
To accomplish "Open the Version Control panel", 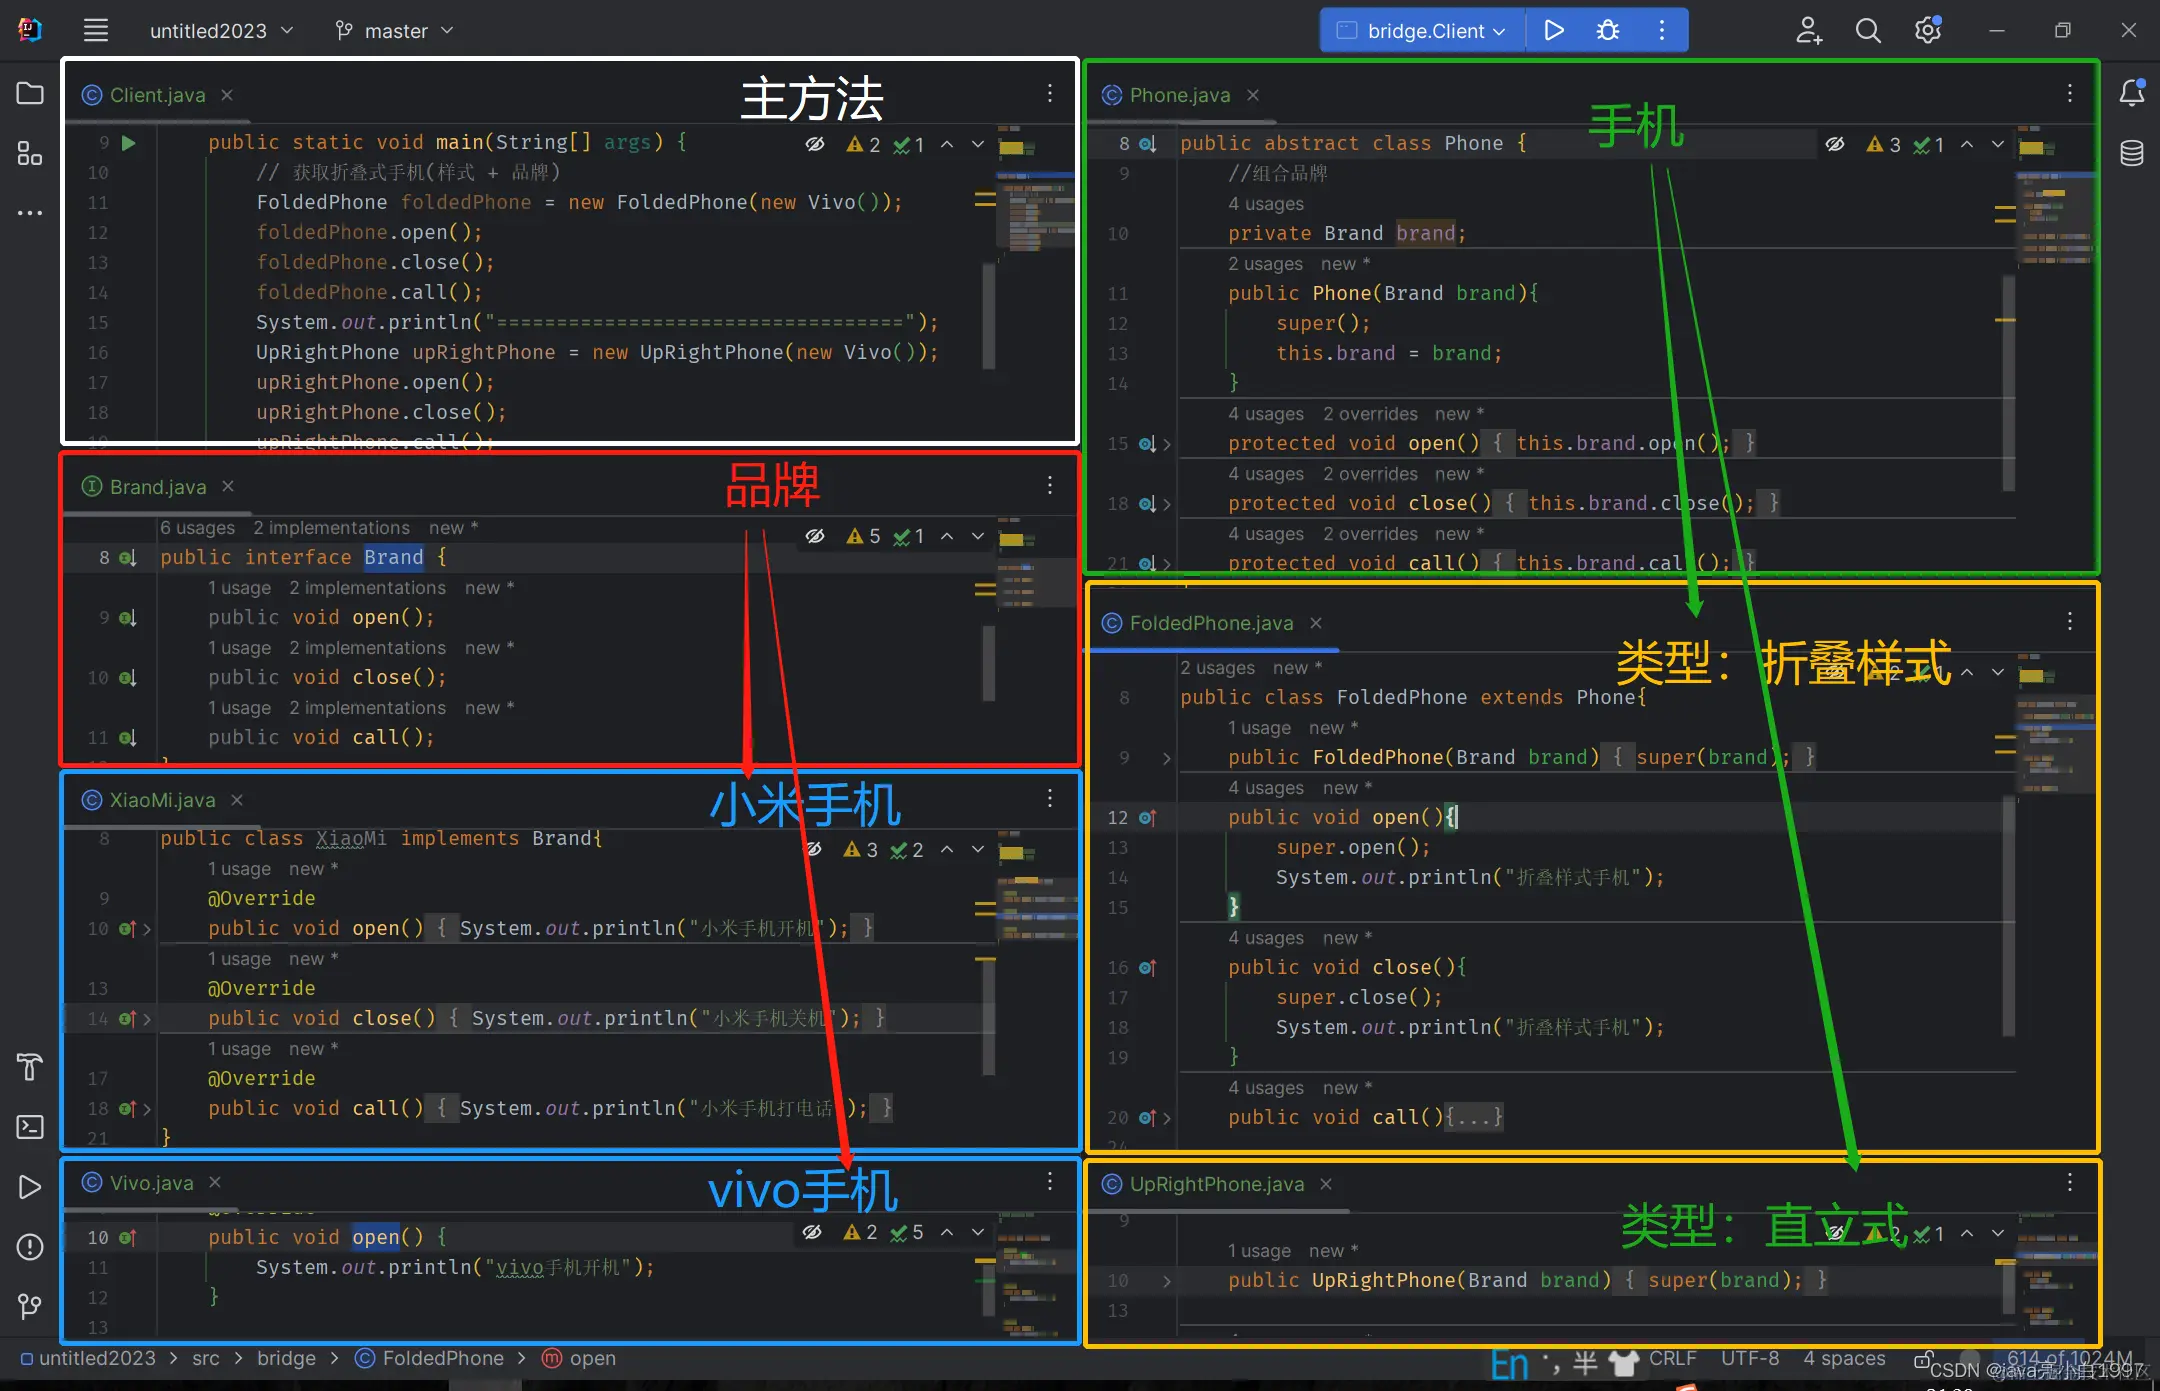I will click(x=29, y=1306).
